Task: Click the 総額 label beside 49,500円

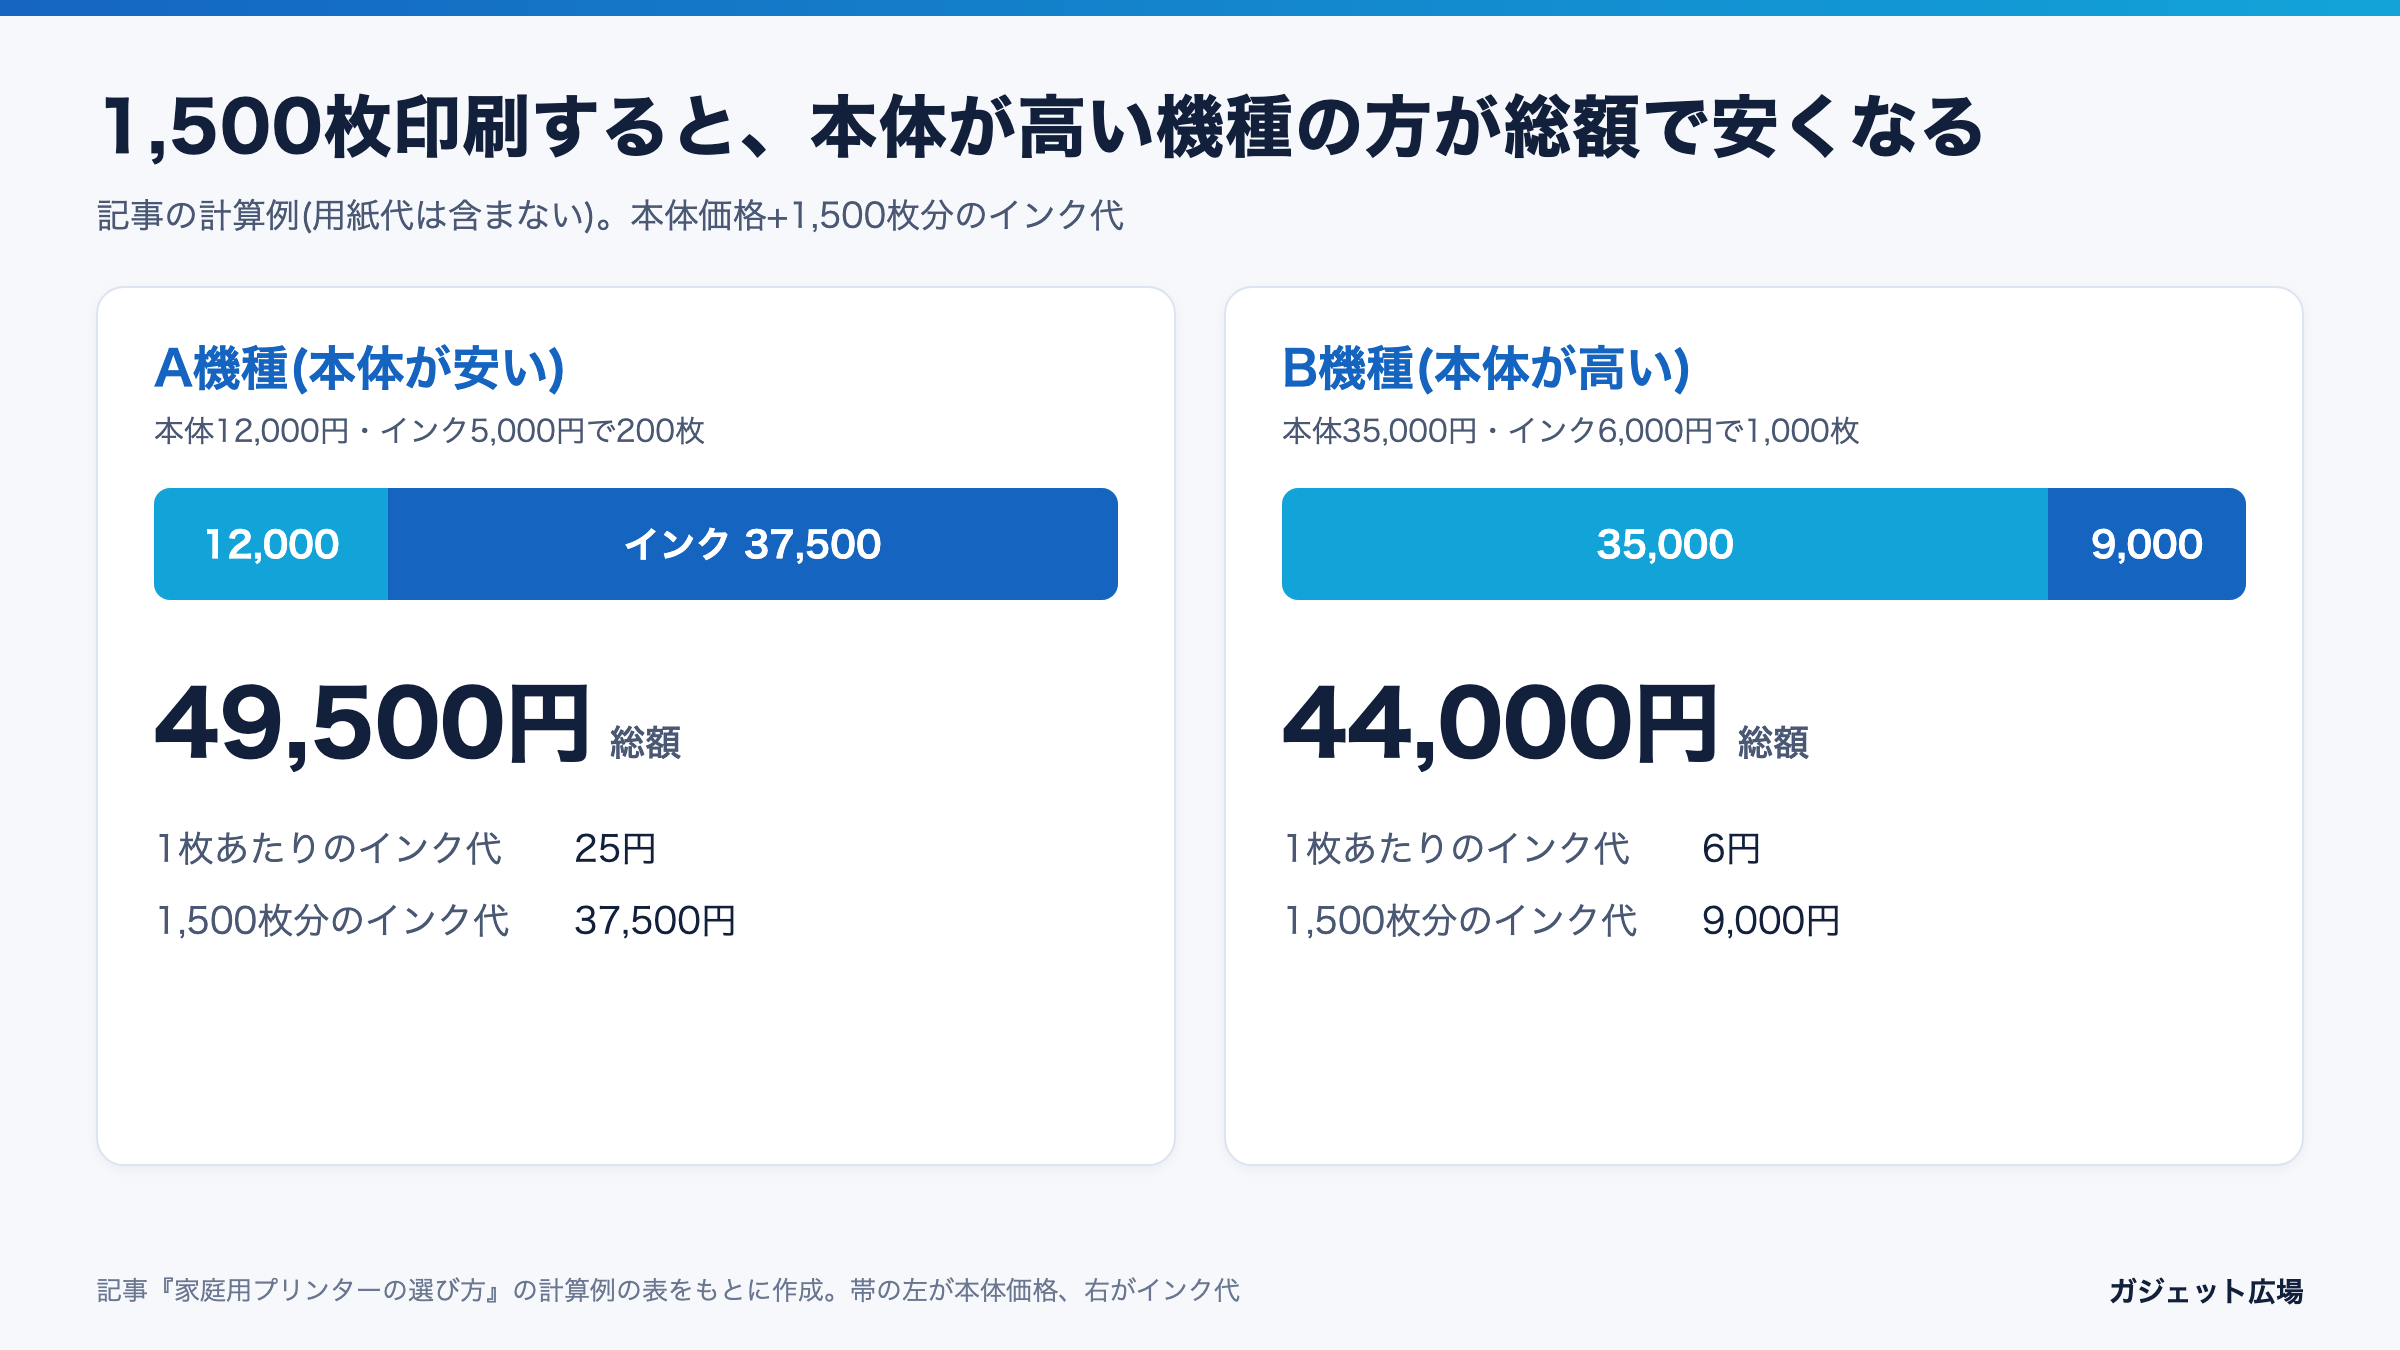Action: click(x=646, y=743)
